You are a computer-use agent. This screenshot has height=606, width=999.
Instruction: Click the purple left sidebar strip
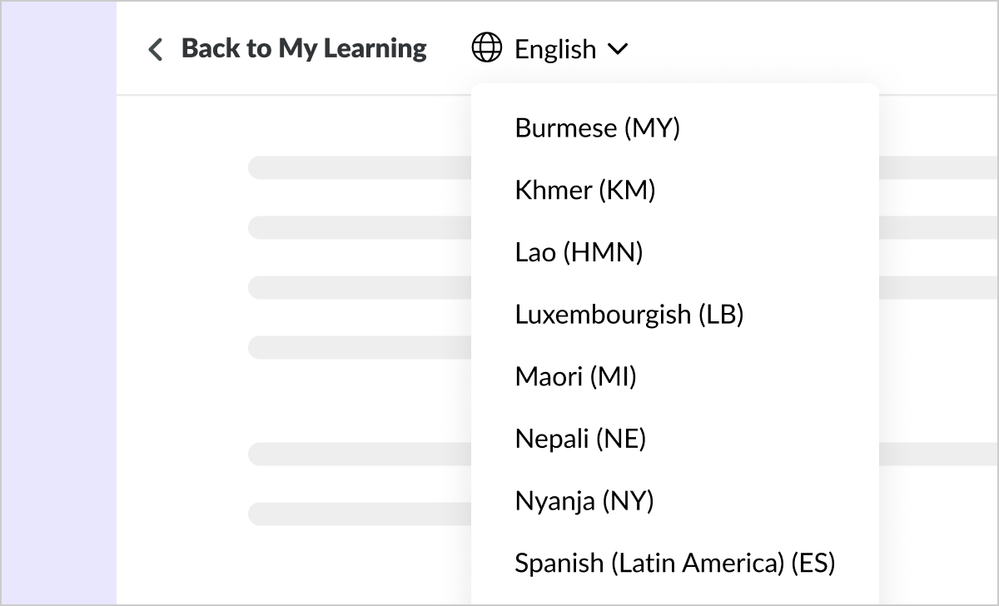coord(59,300)
